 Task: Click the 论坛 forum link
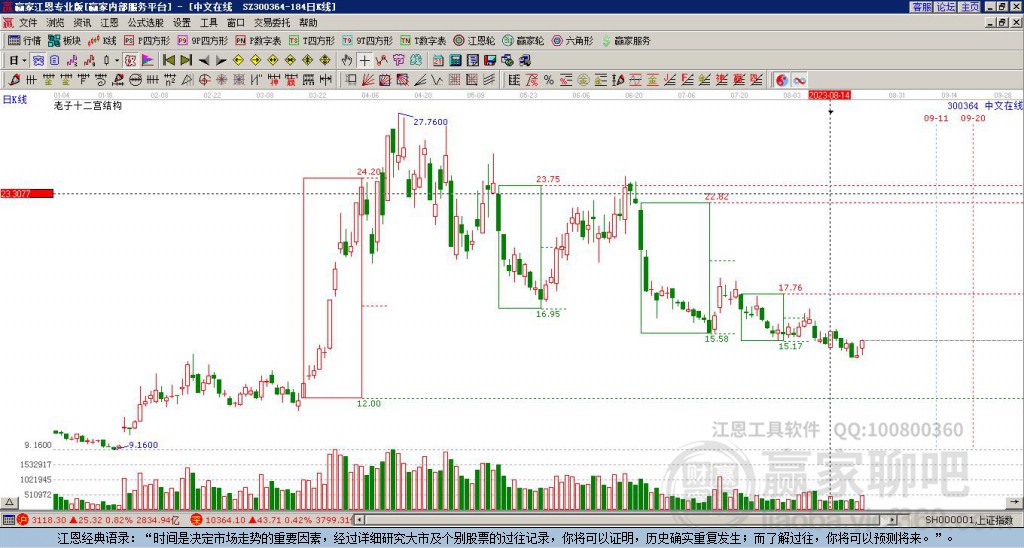click(945, 7)
